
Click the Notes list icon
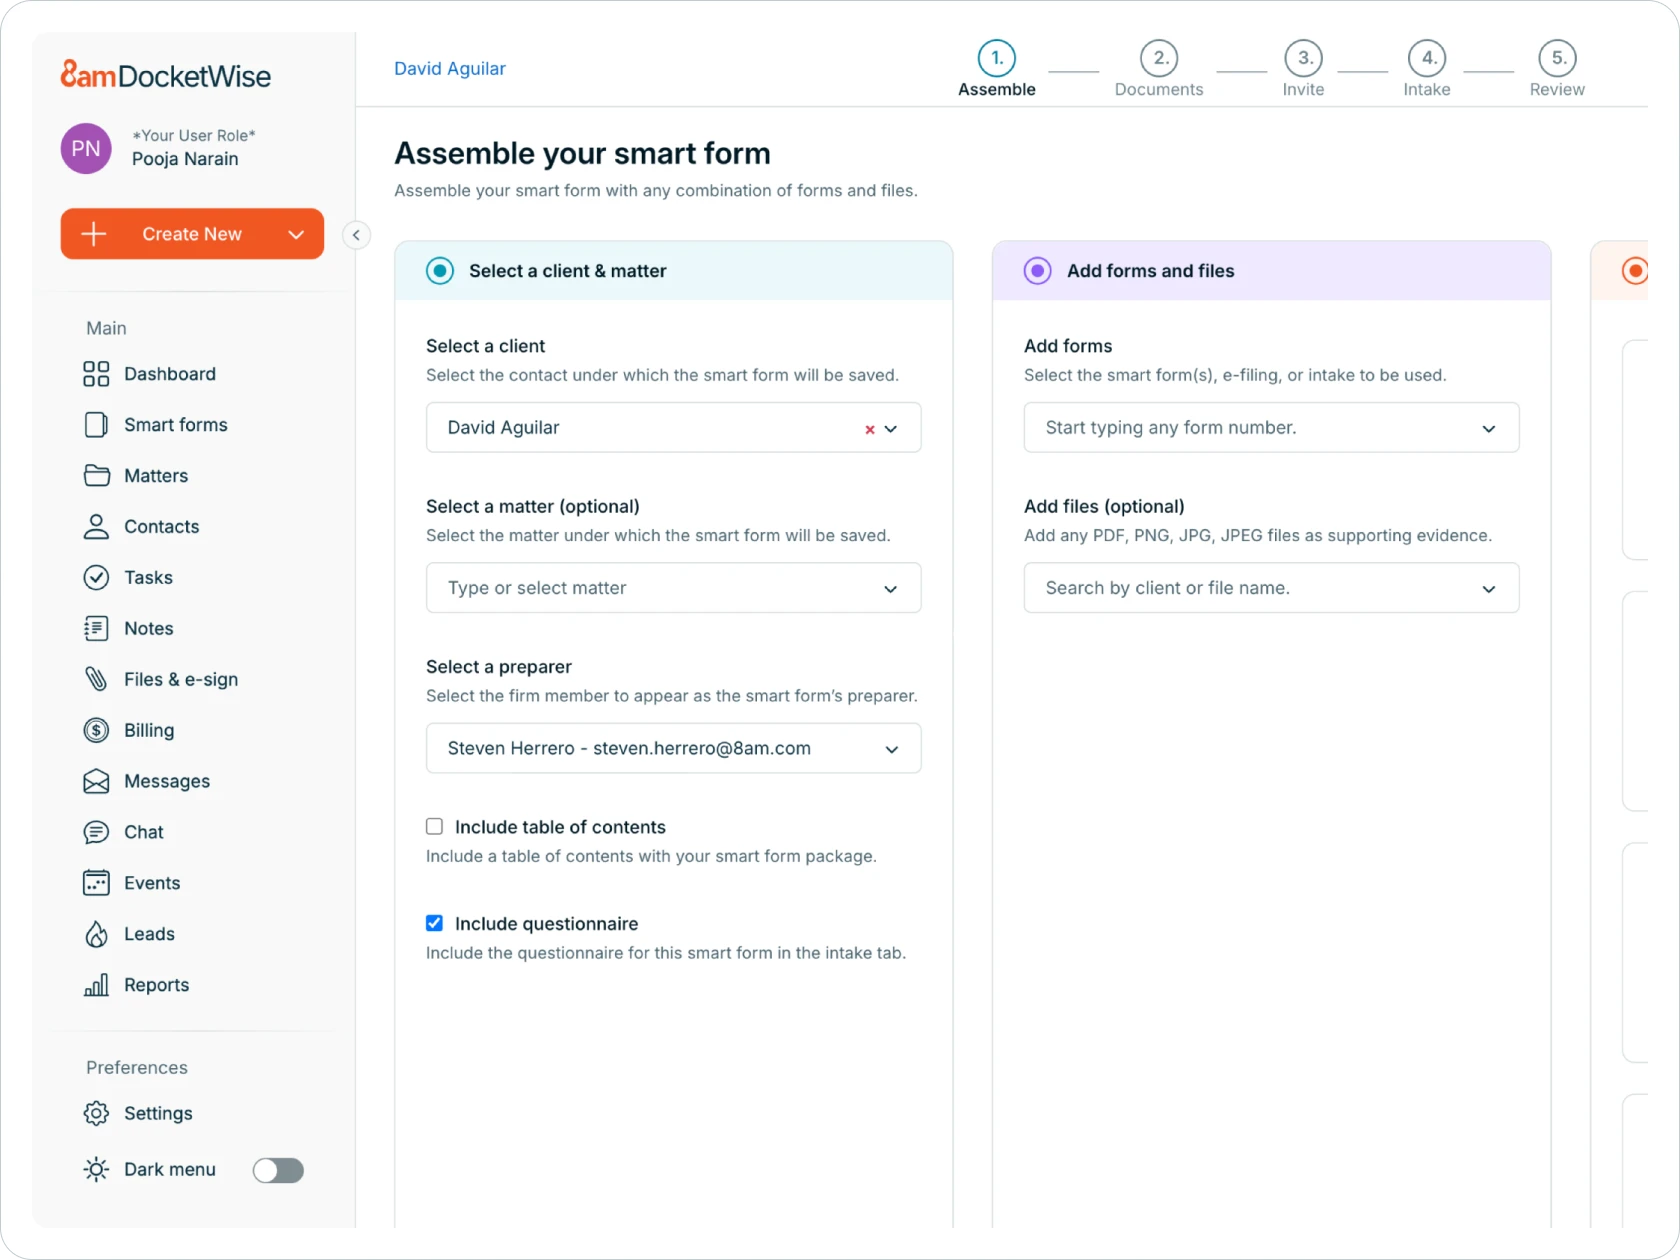(x=96, y=629)
